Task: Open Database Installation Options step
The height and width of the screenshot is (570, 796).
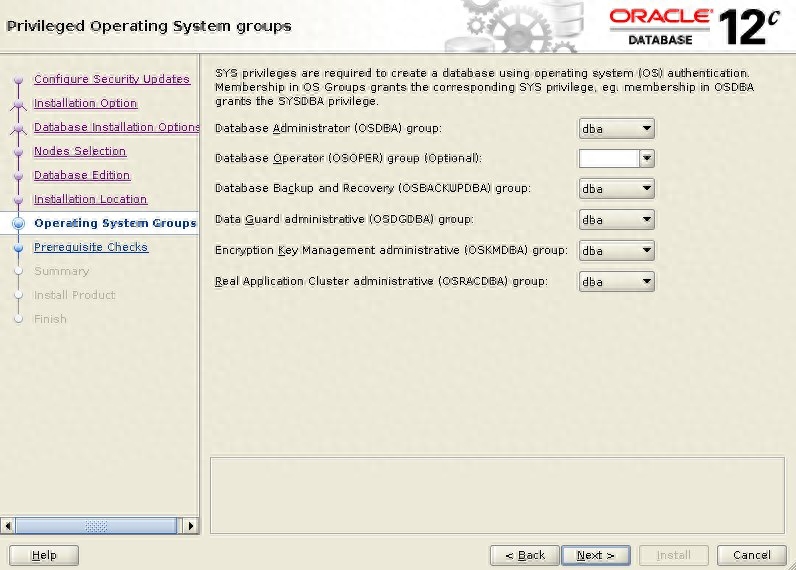Action: [116, 127]
